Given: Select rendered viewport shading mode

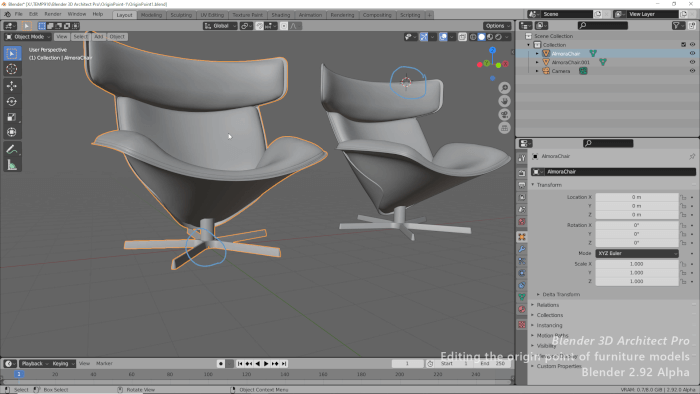Looking at the screenshot, I should (x=498, y=37).
